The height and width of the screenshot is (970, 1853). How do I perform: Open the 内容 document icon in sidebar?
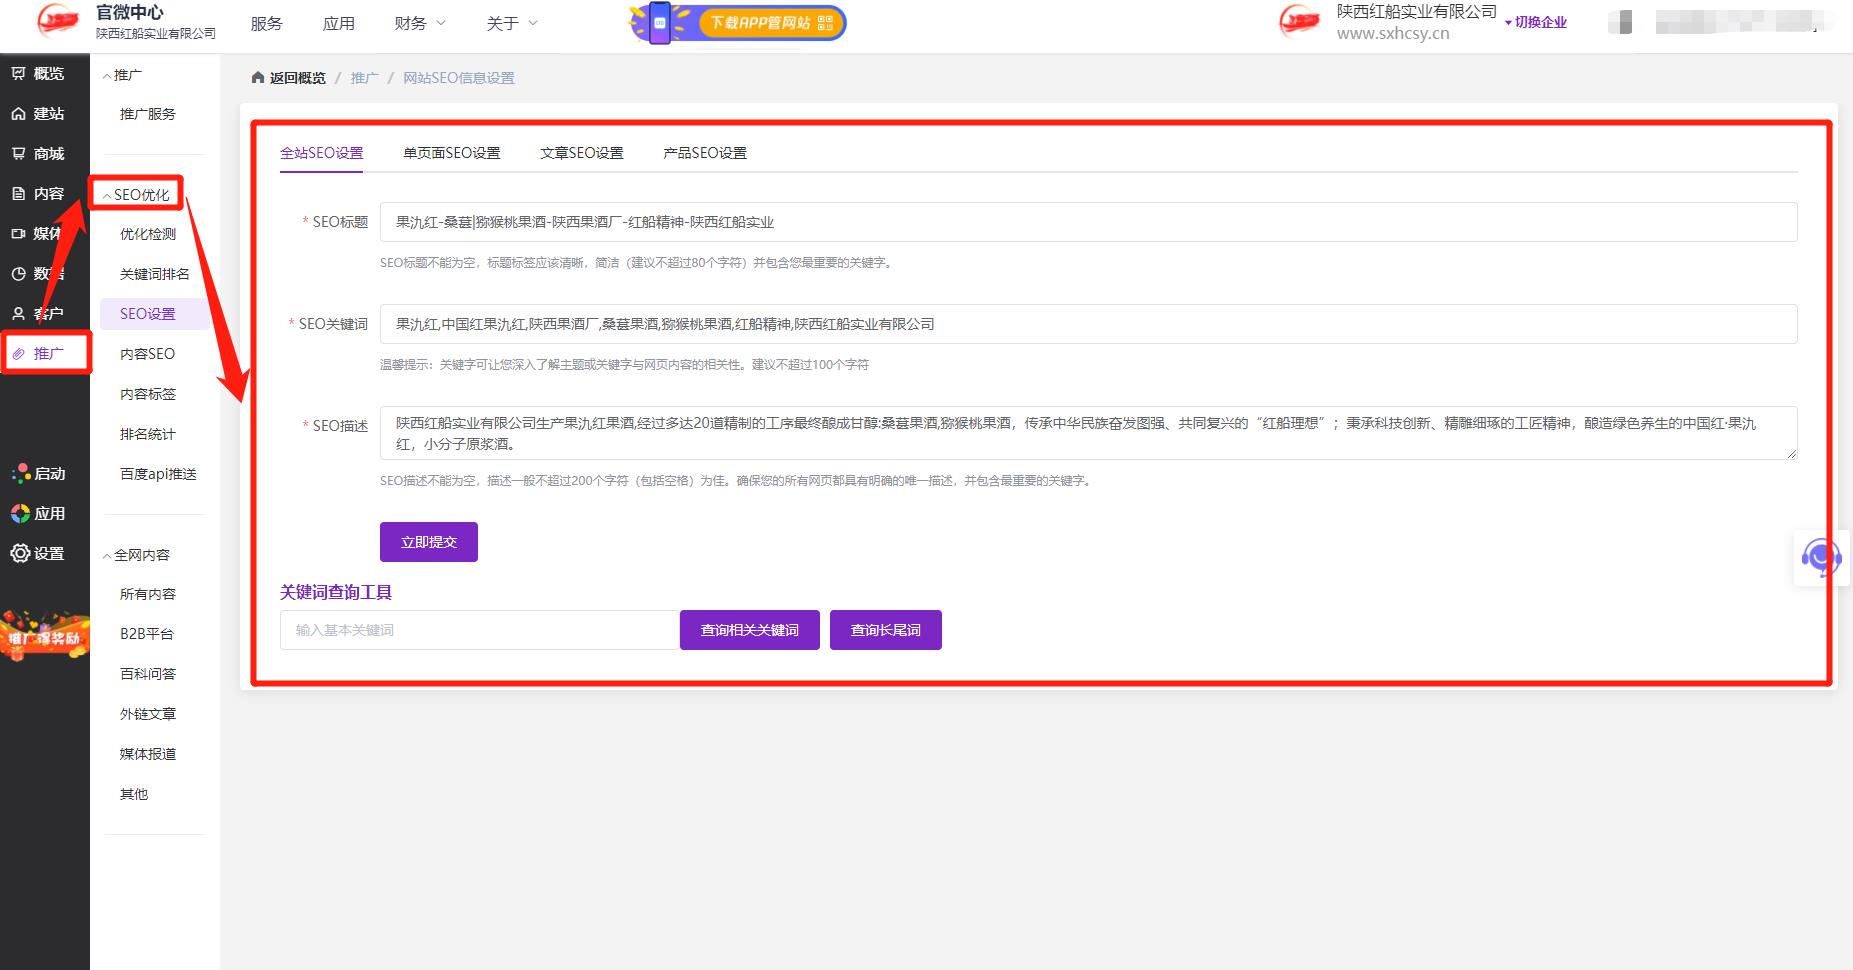click(x=20, y=193)
